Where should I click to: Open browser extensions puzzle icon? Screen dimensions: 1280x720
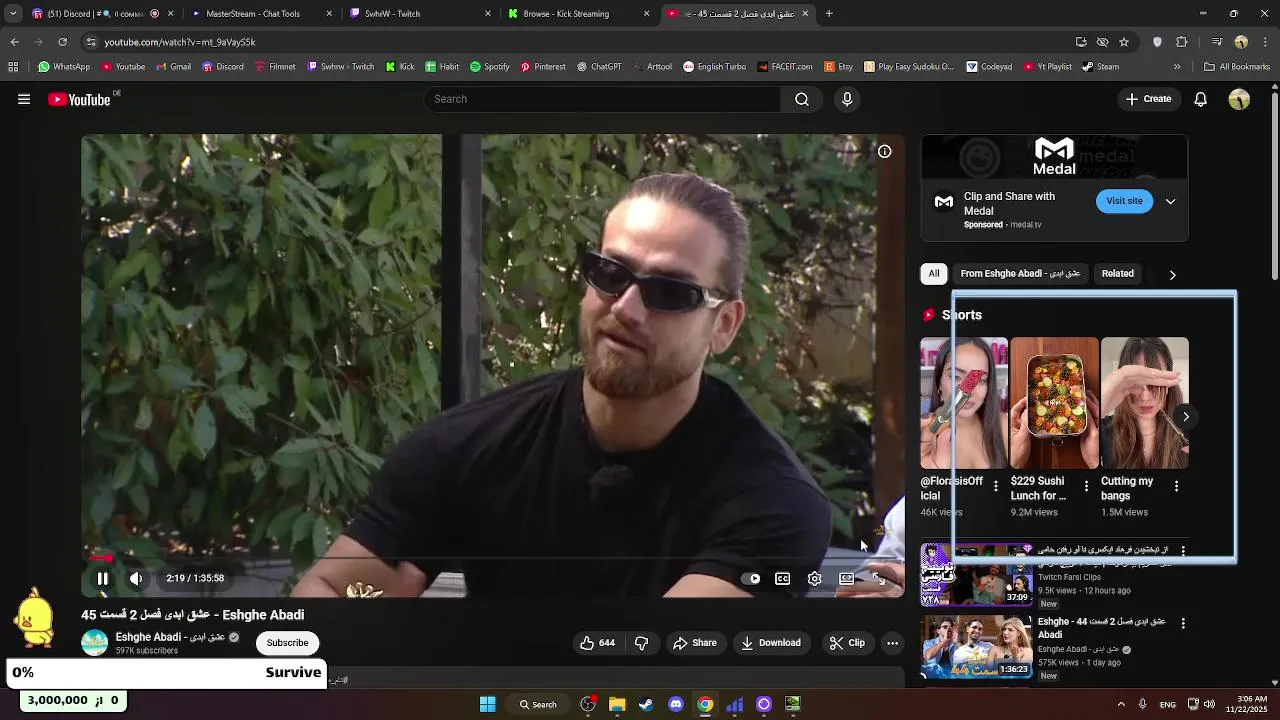coord(1182,42)
